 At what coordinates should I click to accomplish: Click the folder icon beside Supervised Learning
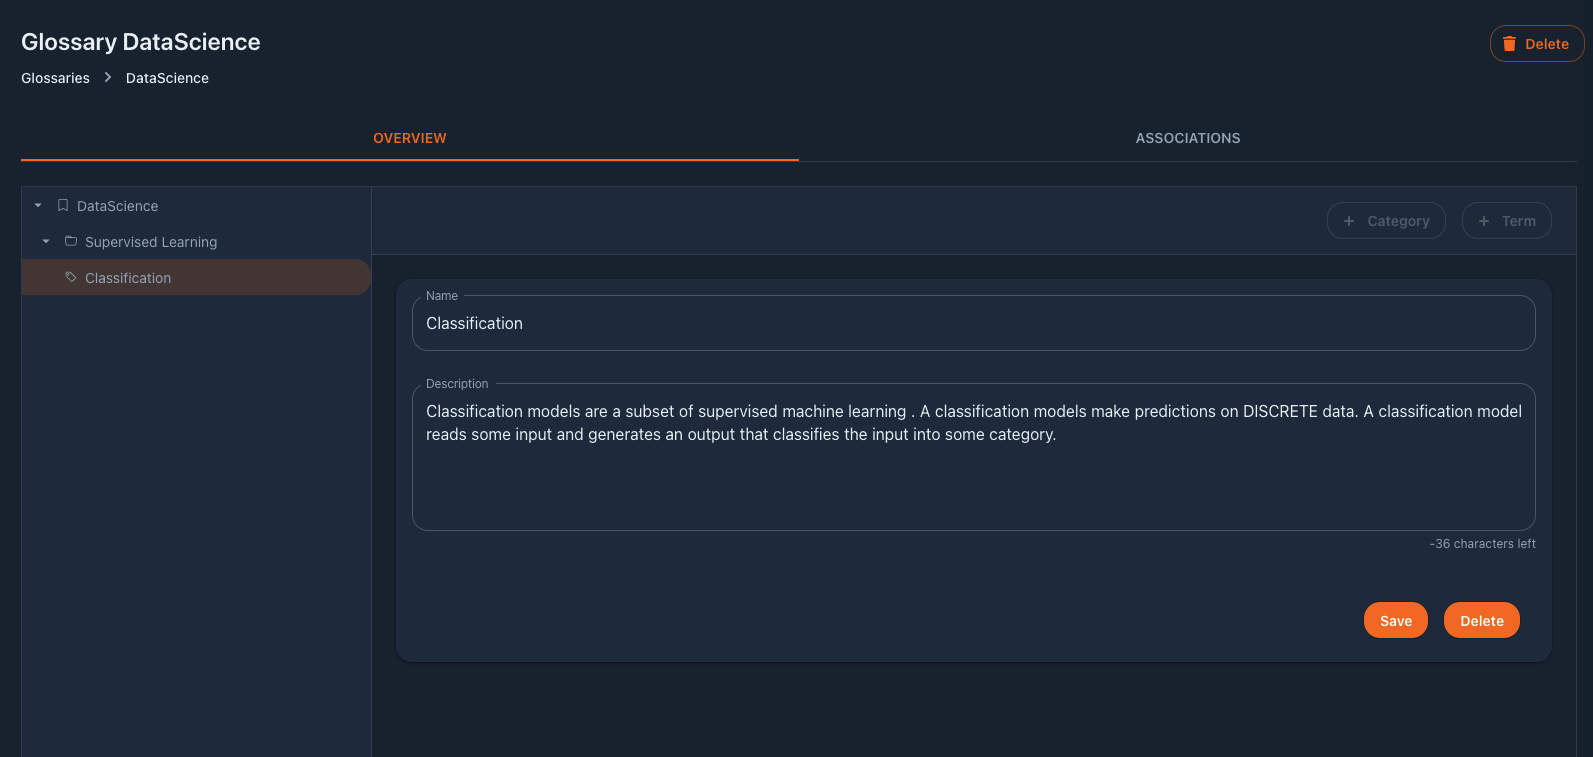click(71, 241)
